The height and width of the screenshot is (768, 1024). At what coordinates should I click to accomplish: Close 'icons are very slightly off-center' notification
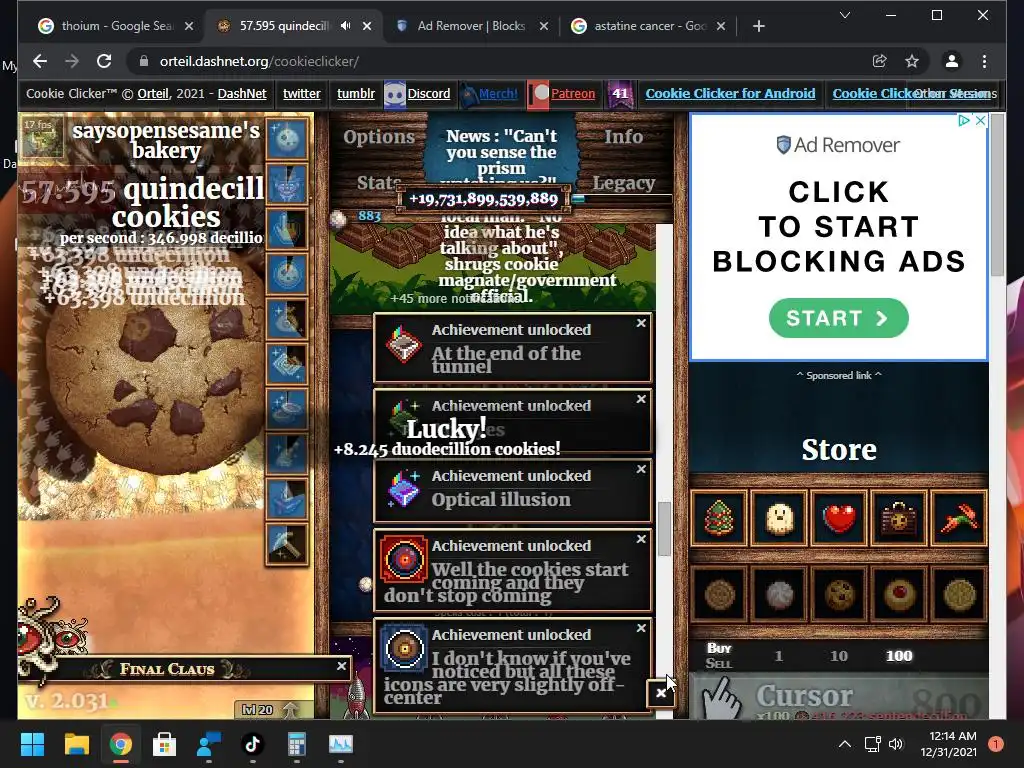pyautogui.click(x=641, y=628)
